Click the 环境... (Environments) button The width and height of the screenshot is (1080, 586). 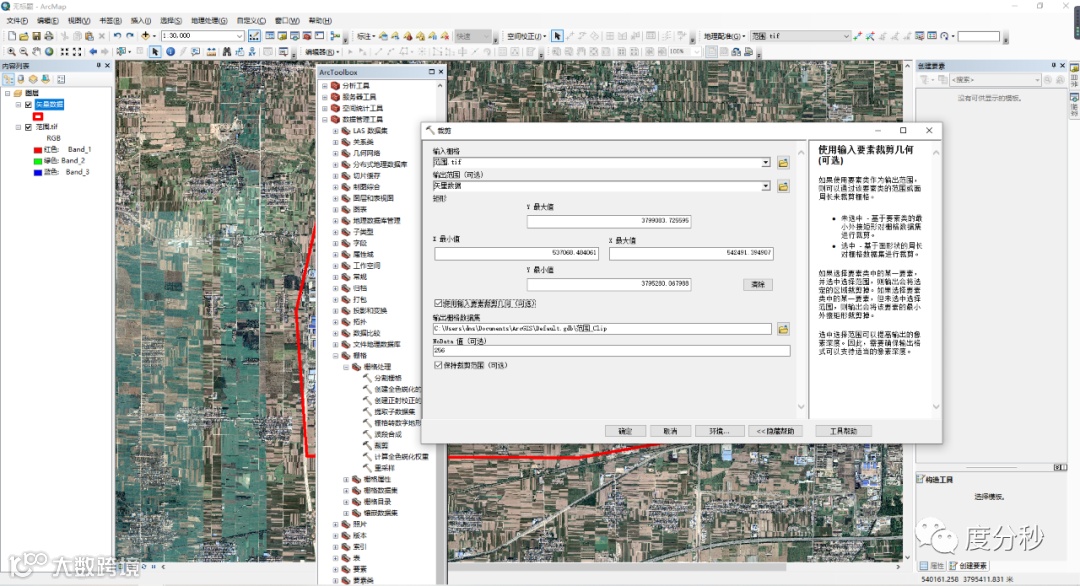(719, 431)
